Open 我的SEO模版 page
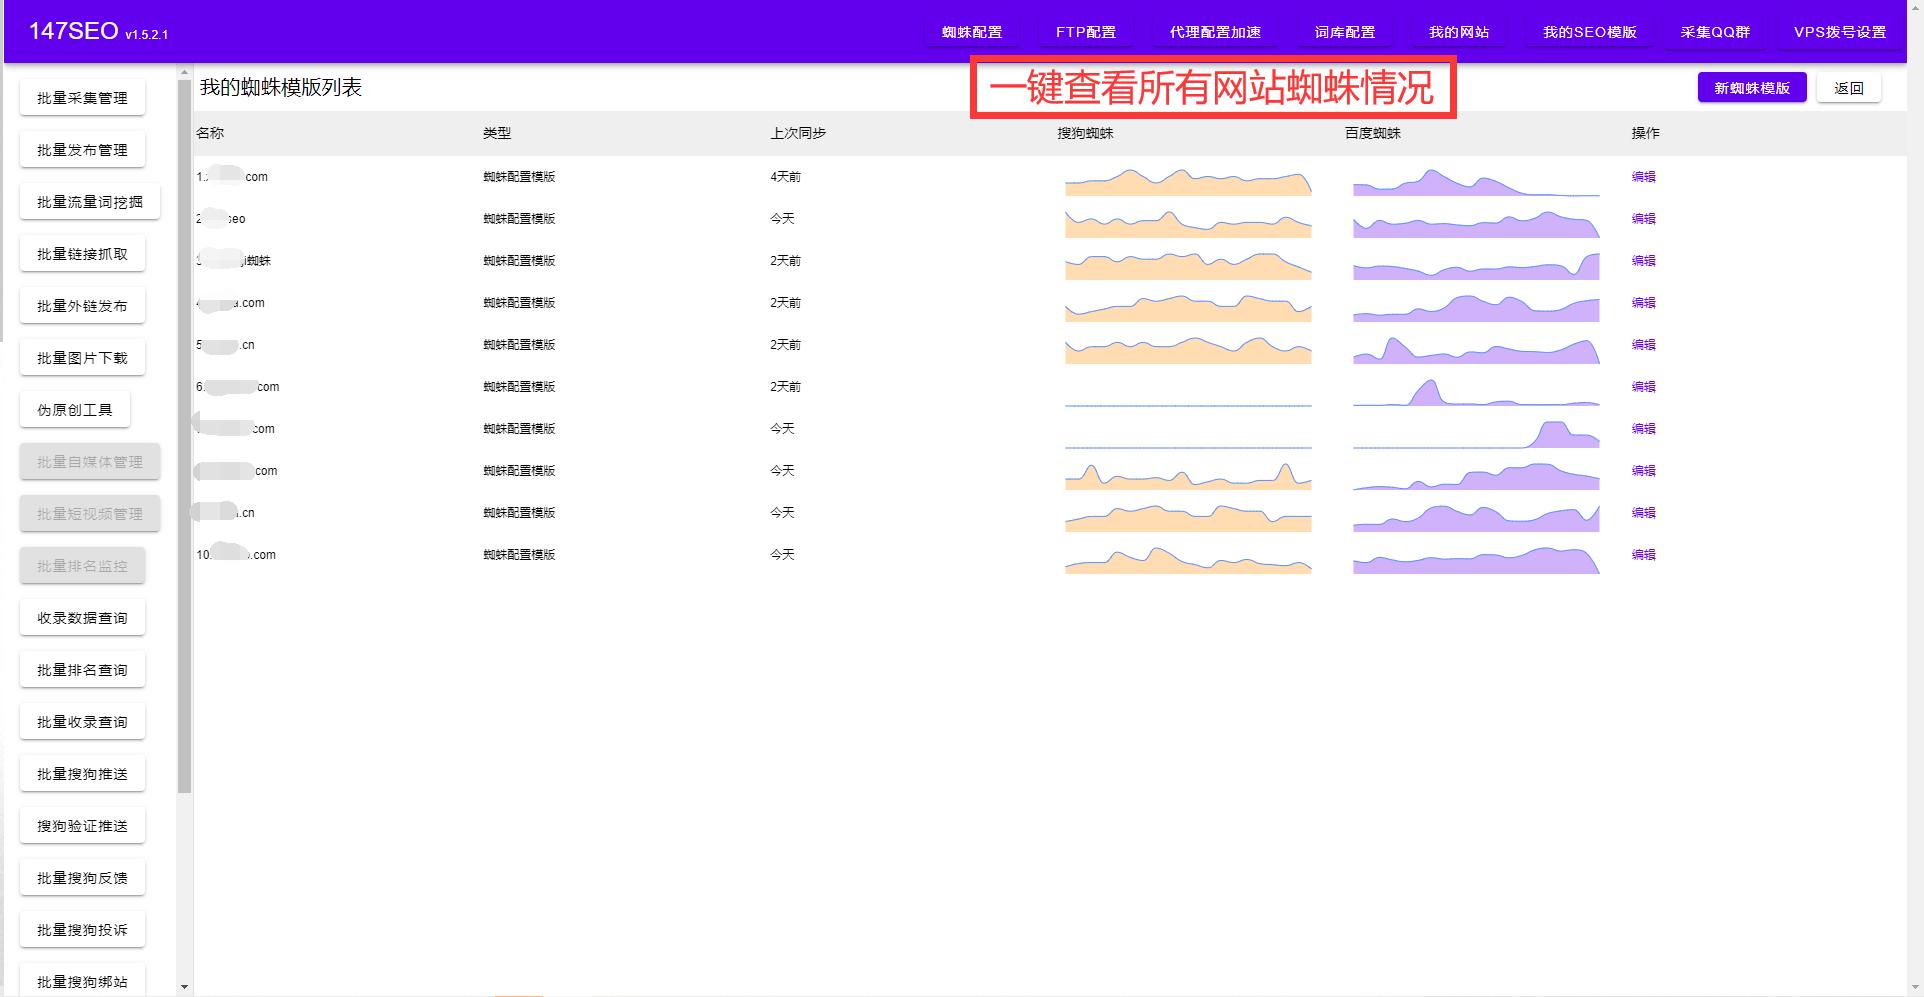The height and width of the screenshot is (997, 1924). 1588,31
